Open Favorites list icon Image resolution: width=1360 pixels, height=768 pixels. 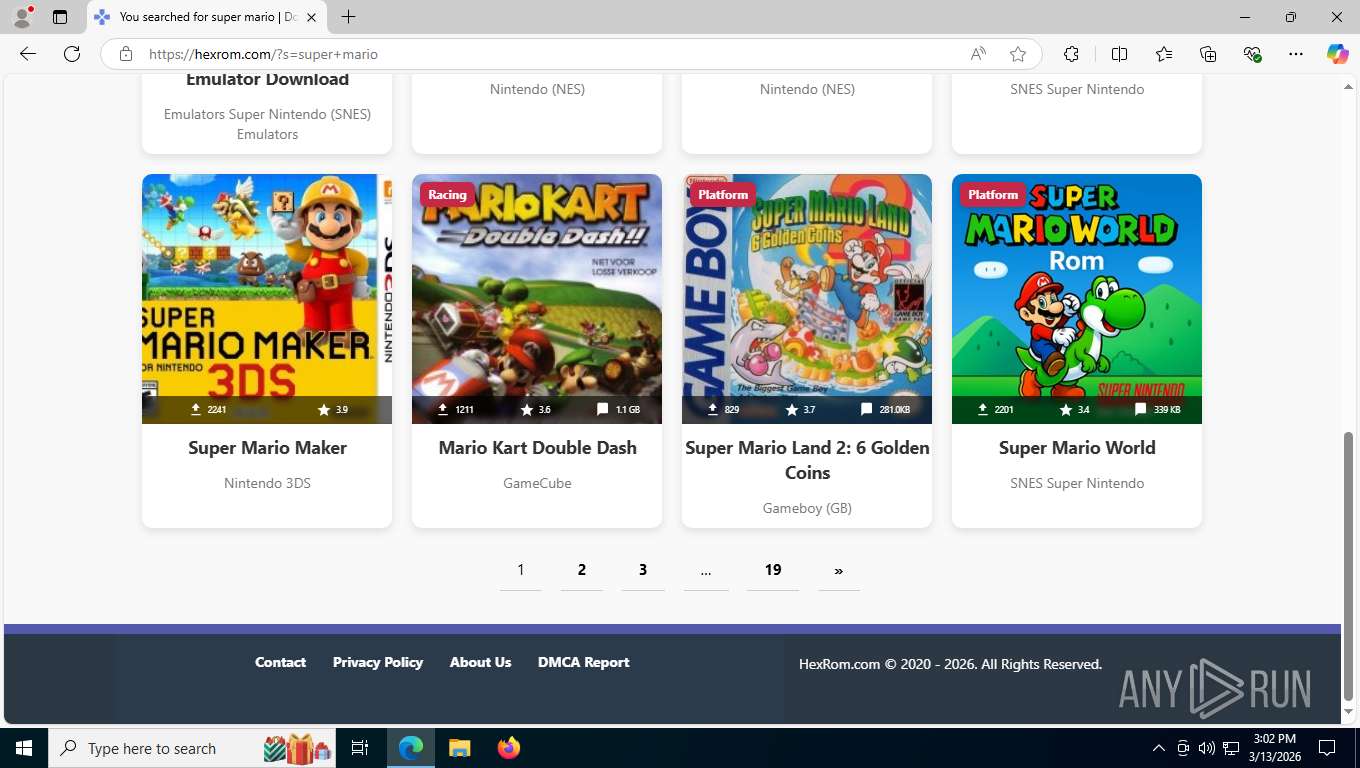coord(1164,54)
